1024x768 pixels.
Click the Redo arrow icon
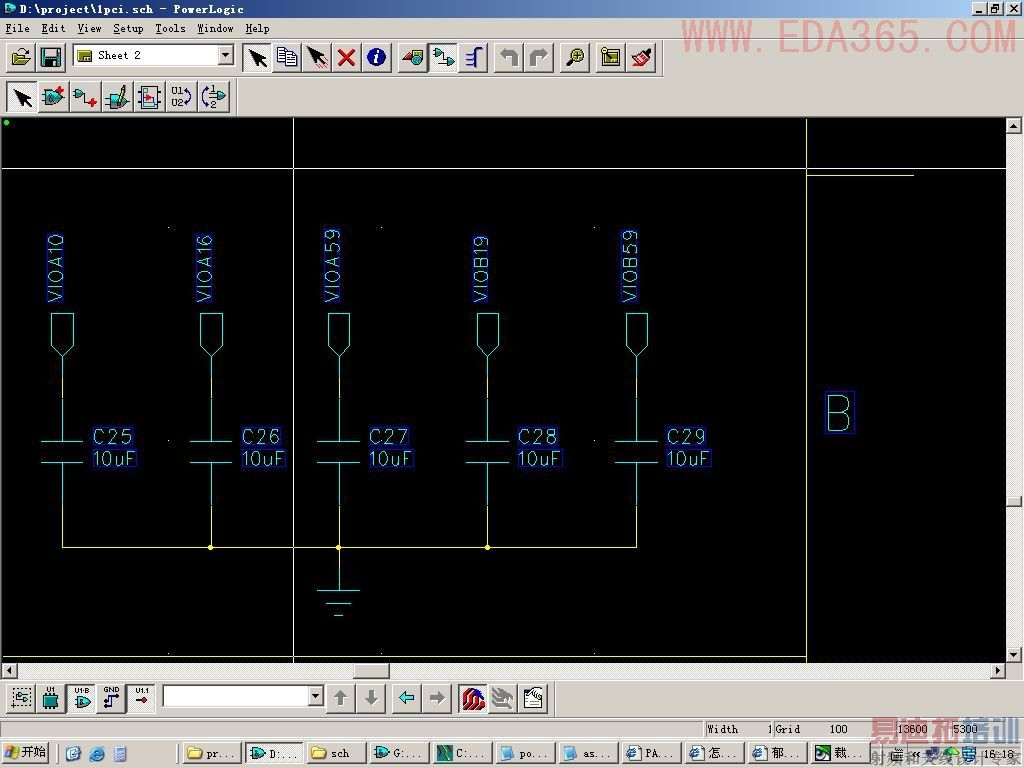pos(539,57)
